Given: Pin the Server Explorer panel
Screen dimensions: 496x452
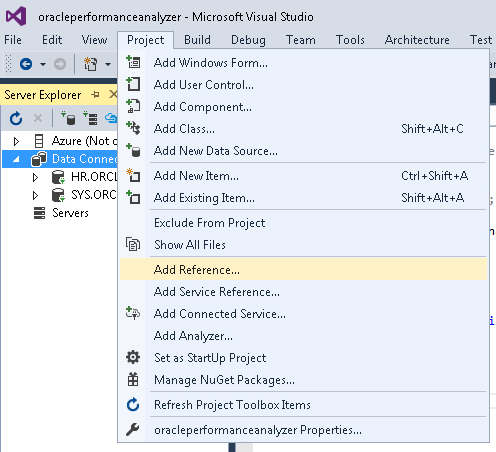Looking at the screenshot, I should point(95,95).
